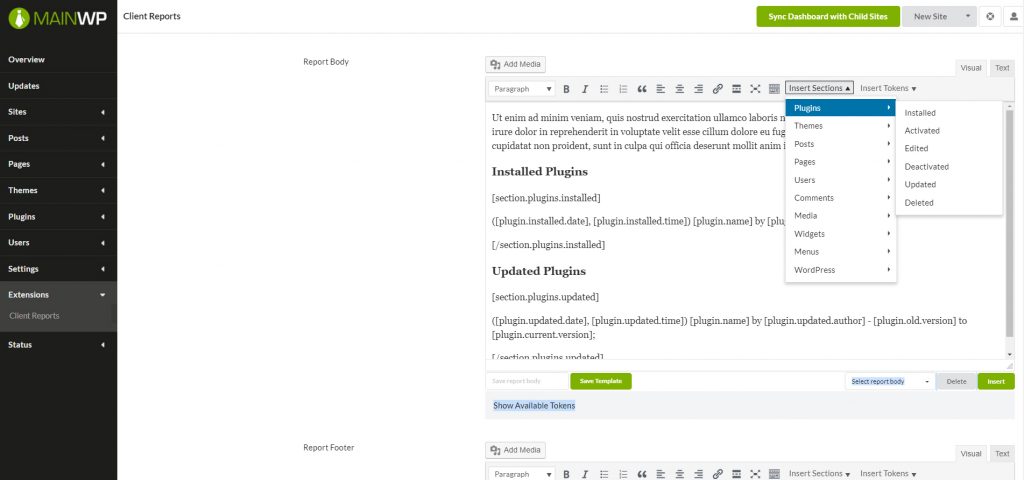Click Sync Dashboard with Child Sites button
The width and height of the screenshot is (1024, 480).
point(827,16)
